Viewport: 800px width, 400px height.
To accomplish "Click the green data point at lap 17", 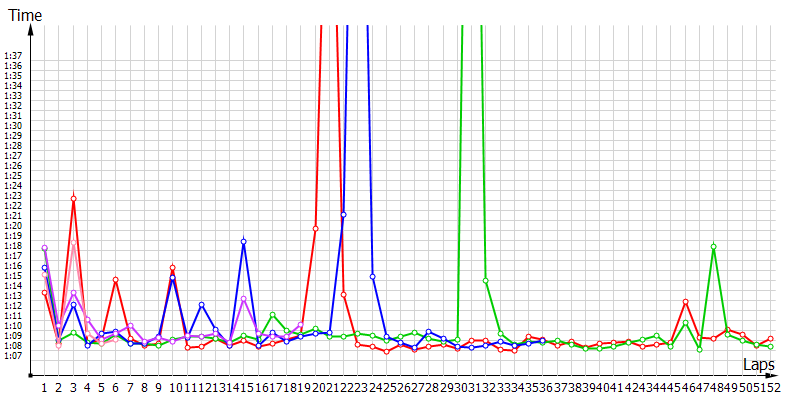I will click(x=272, y=315).
